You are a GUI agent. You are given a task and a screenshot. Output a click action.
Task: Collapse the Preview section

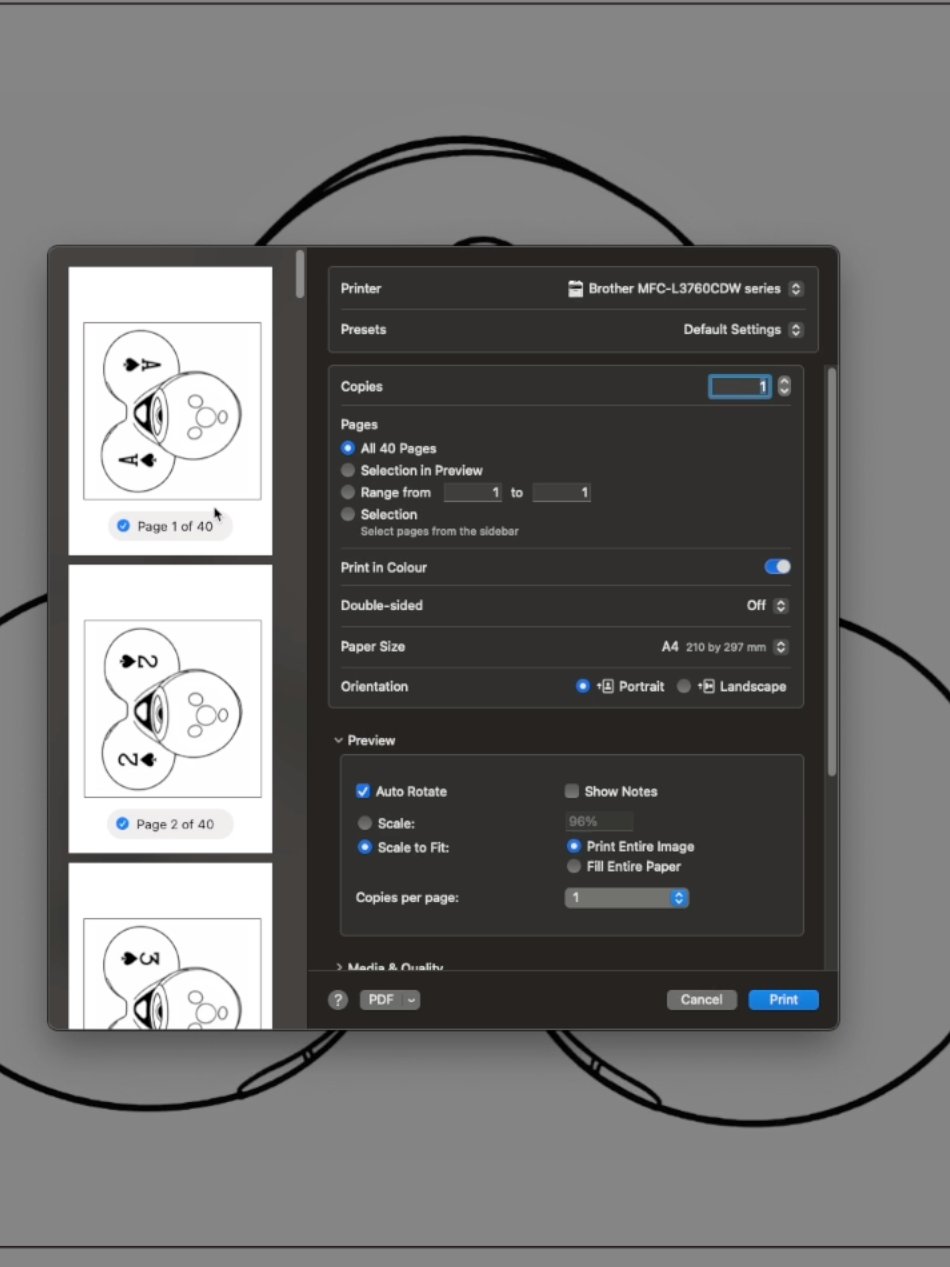point(339,741)
